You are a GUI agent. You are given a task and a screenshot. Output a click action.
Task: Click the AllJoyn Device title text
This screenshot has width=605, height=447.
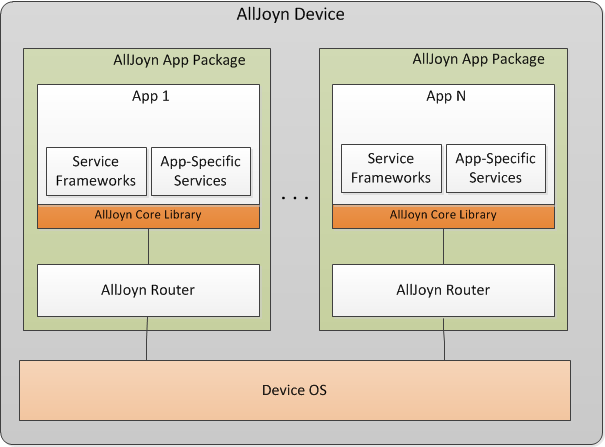coord(290,15)
